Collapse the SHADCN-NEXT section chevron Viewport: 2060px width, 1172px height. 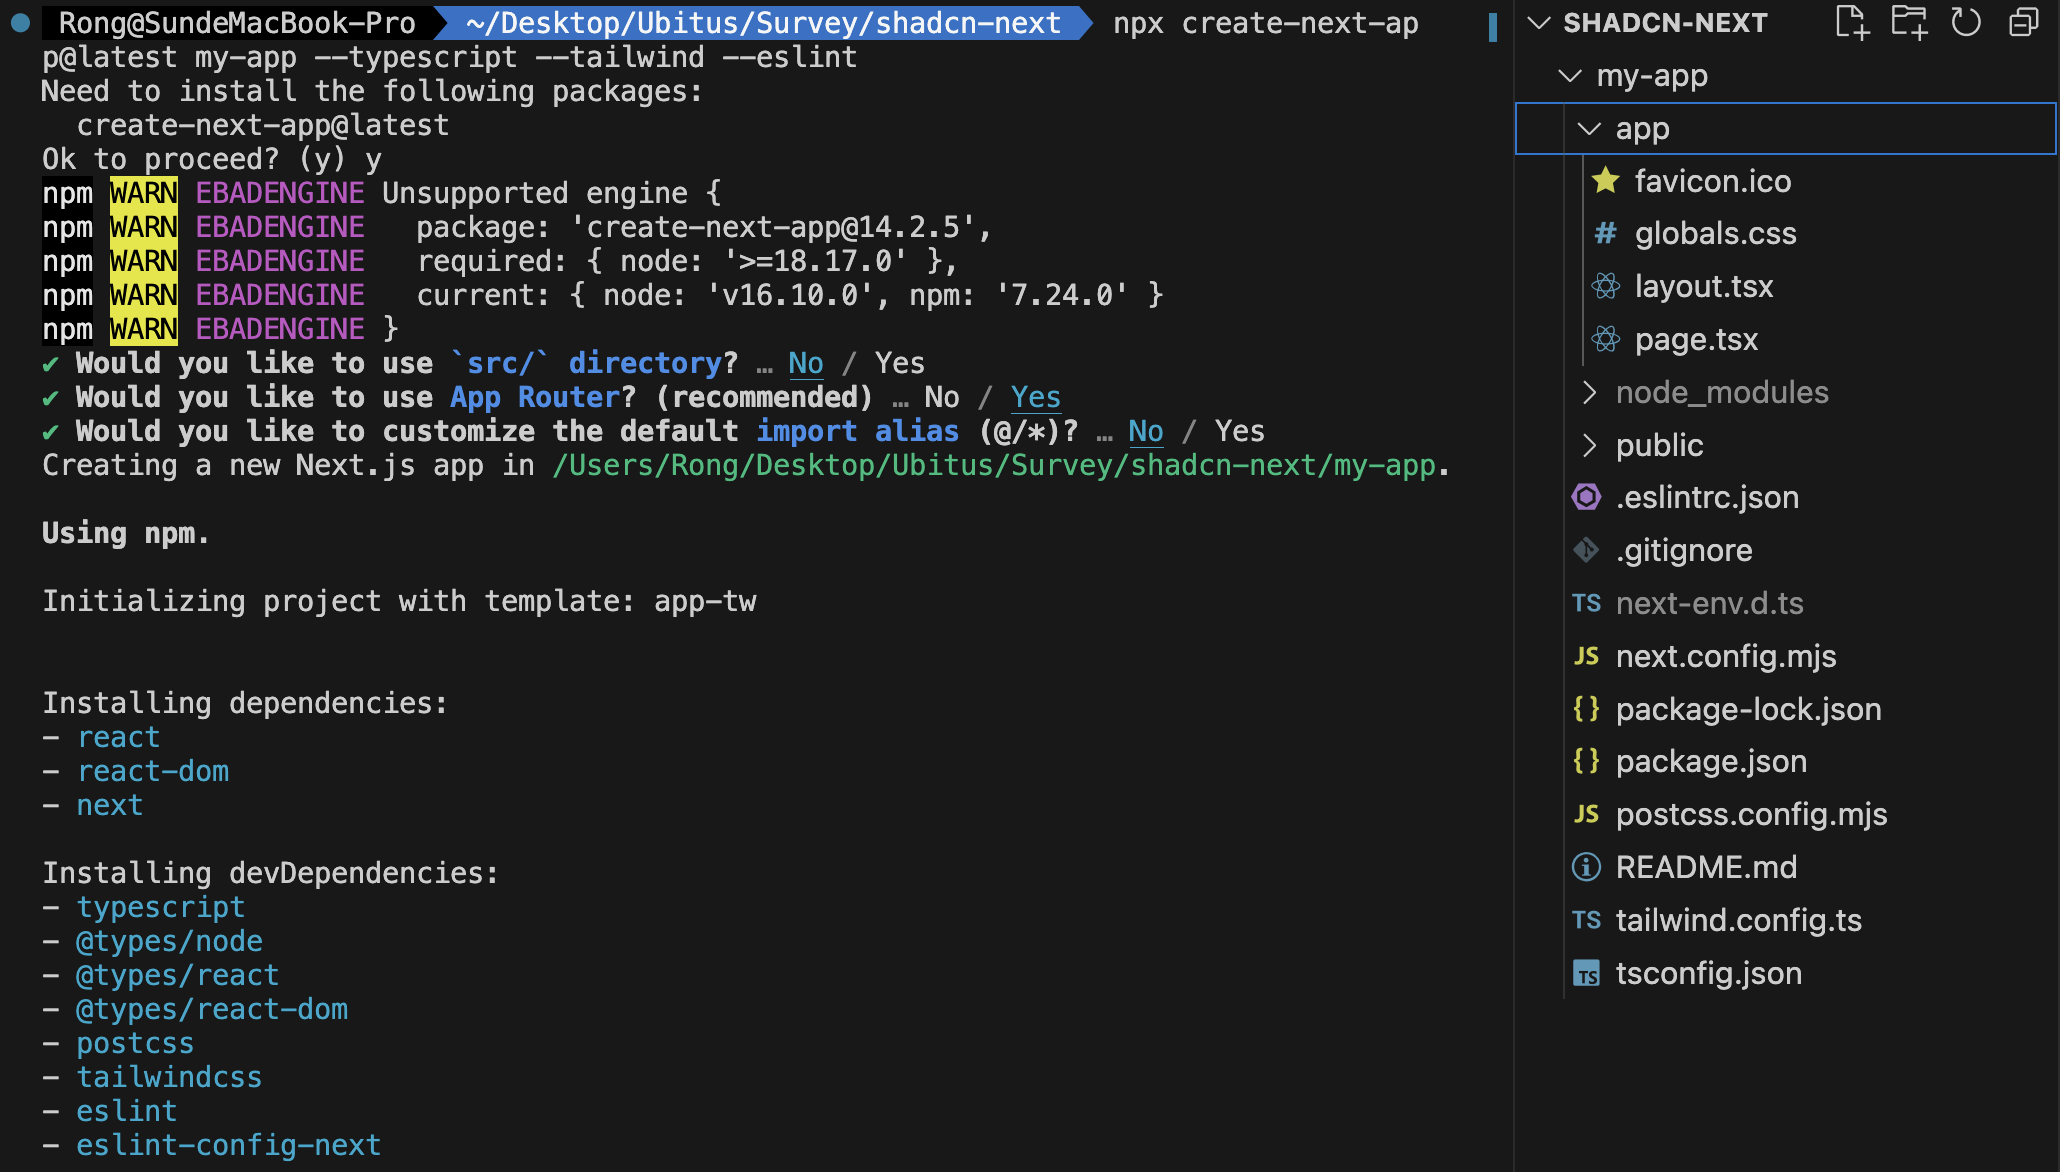[1540, 22]
